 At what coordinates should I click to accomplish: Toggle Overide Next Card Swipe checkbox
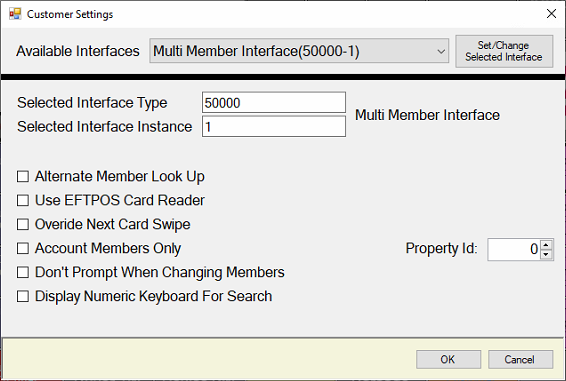click(x=23, y=224)
